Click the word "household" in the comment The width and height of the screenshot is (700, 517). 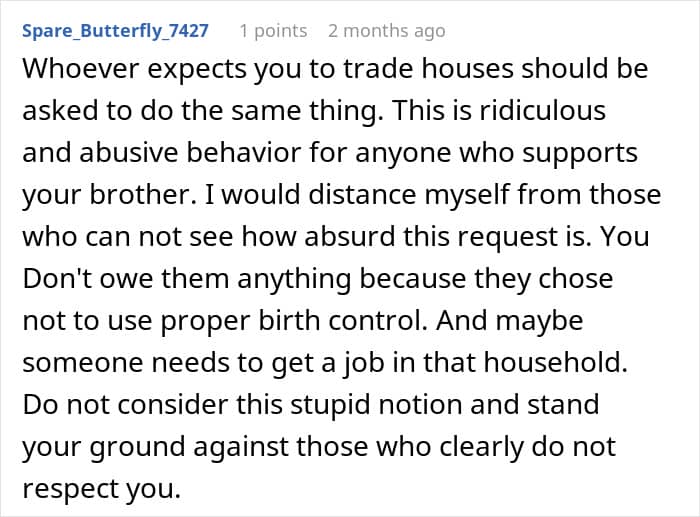[555, 363]
